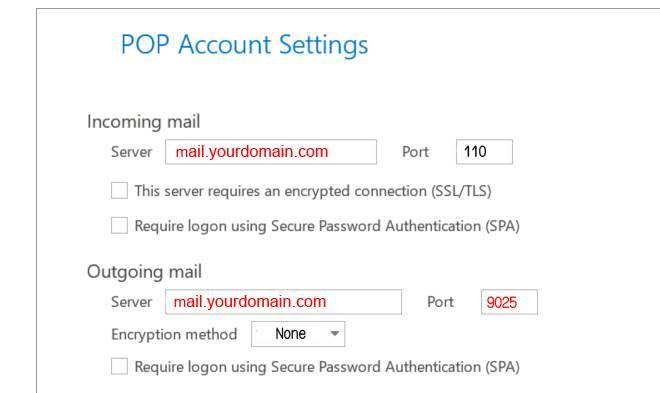Focus the Incoming mail server field
The height and width of the screenshot is (393, 660).
click(271, 152)
